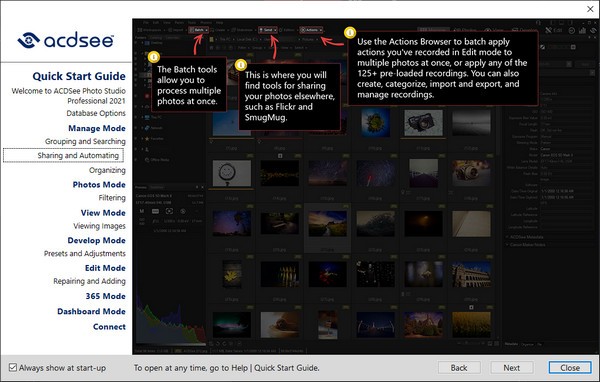Click the camera sketch thumbnail
The image size is (600, 382).
[x=423, y=122]
